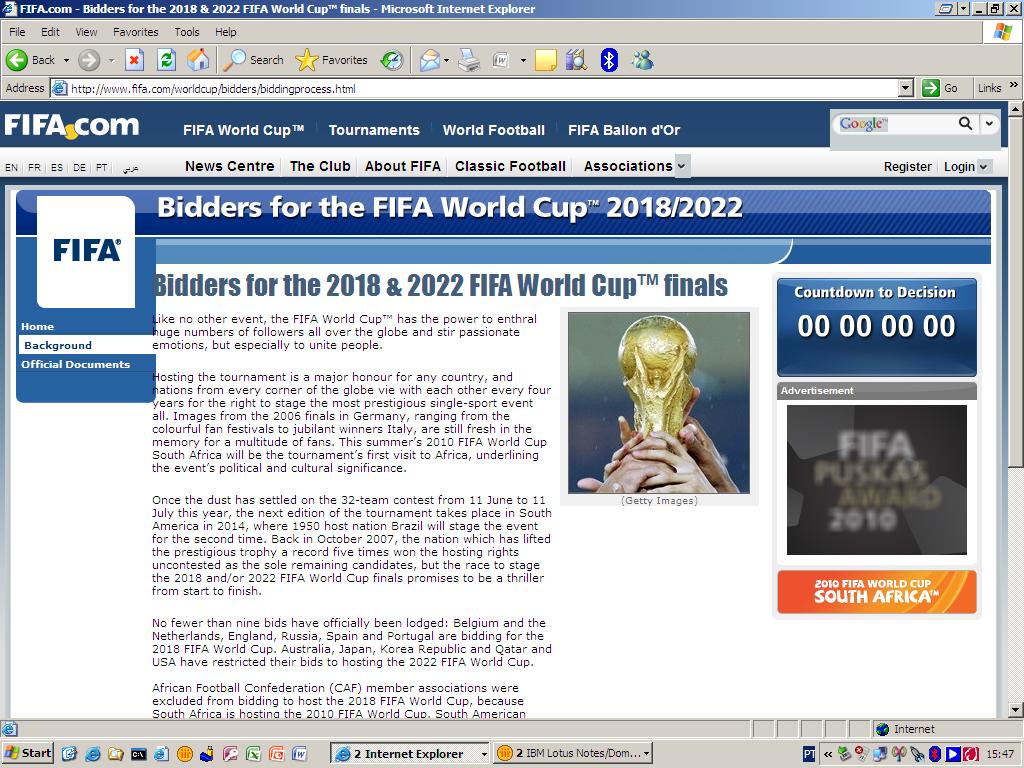Click the Bluetooth icon in system tray
Viewport: 1024px width, 768px height.
pos(935,754)
